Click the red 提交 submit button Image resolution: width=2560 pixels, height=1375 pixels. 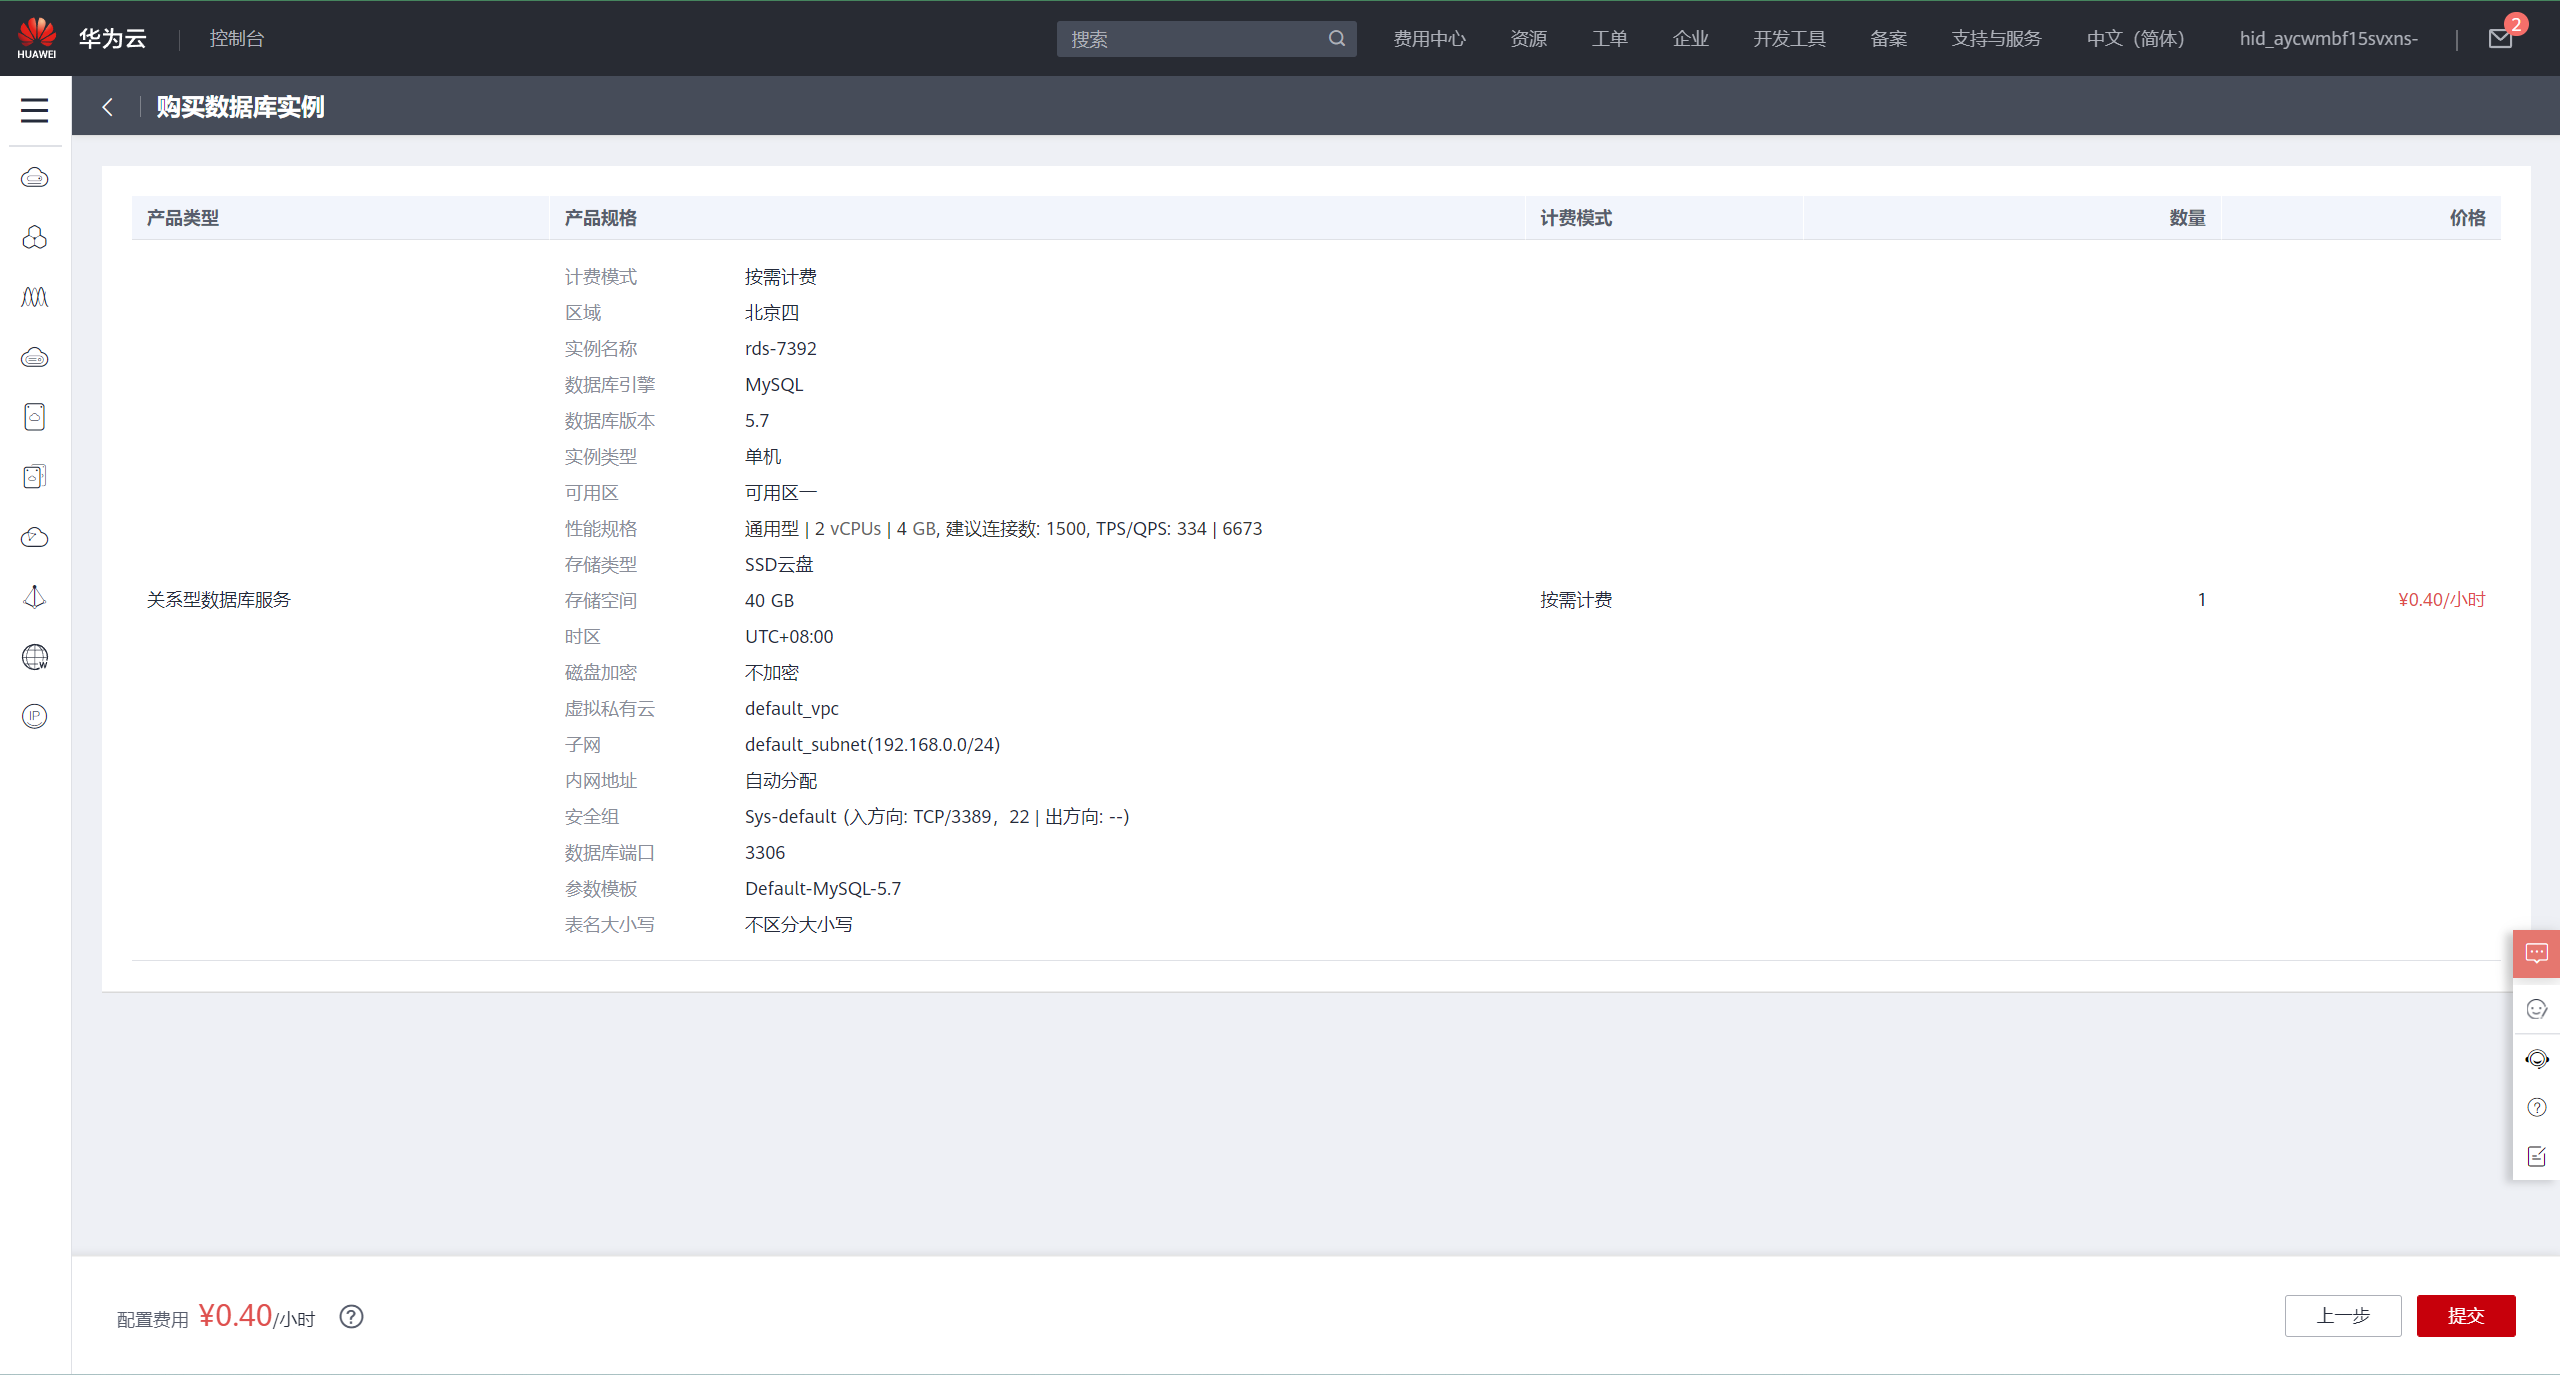pos(2466,1316)
